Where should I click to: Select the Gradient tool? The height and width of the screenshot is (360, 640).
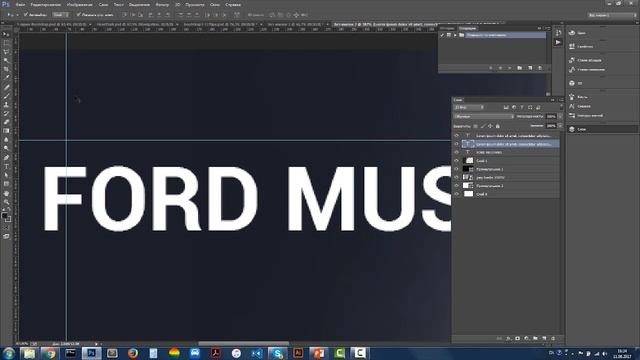click(6, 131)
